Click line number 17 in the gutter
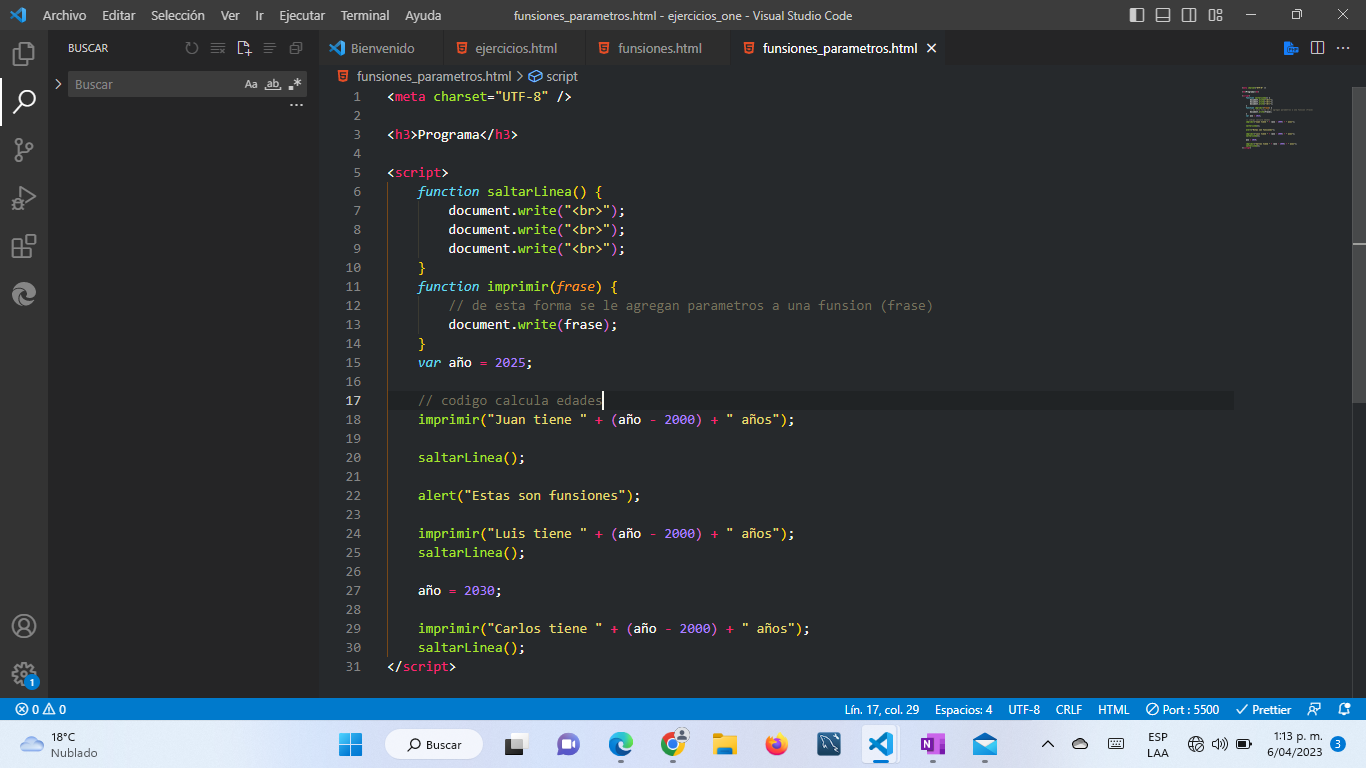The height and width of the screenshot is (768, 1366). 353,400
